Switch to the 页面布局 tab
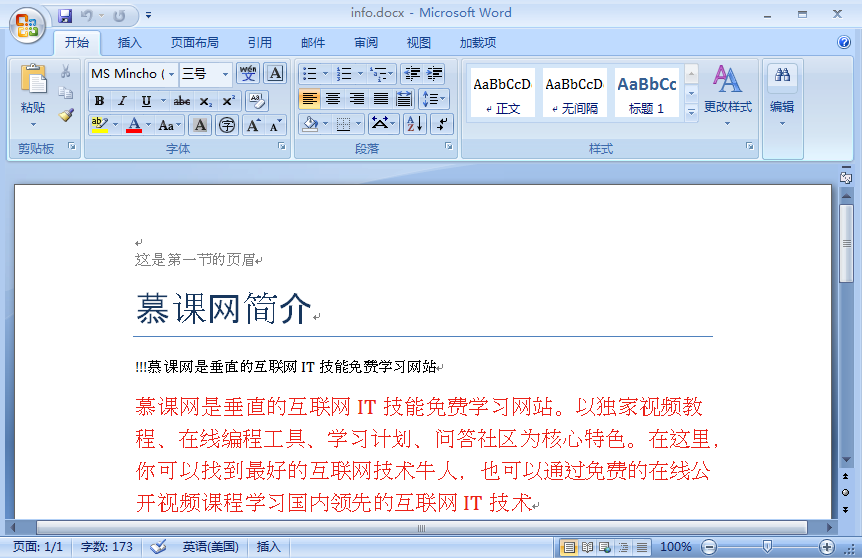The image size is (862, 558). coord(194,42)
